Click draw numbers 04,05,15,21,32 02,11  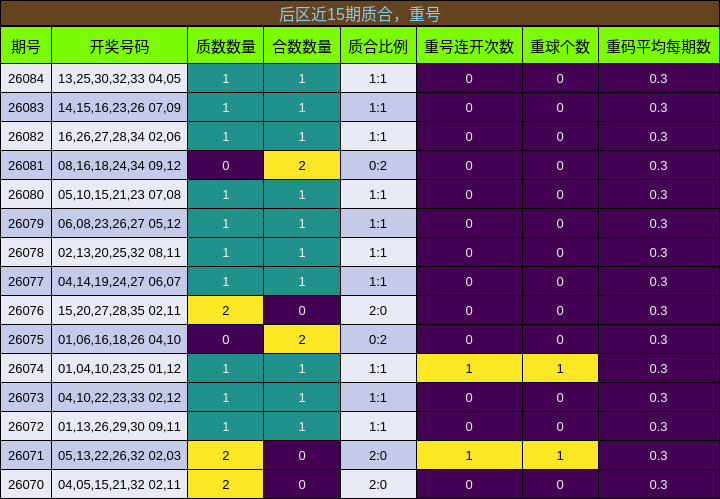[119, 484]
